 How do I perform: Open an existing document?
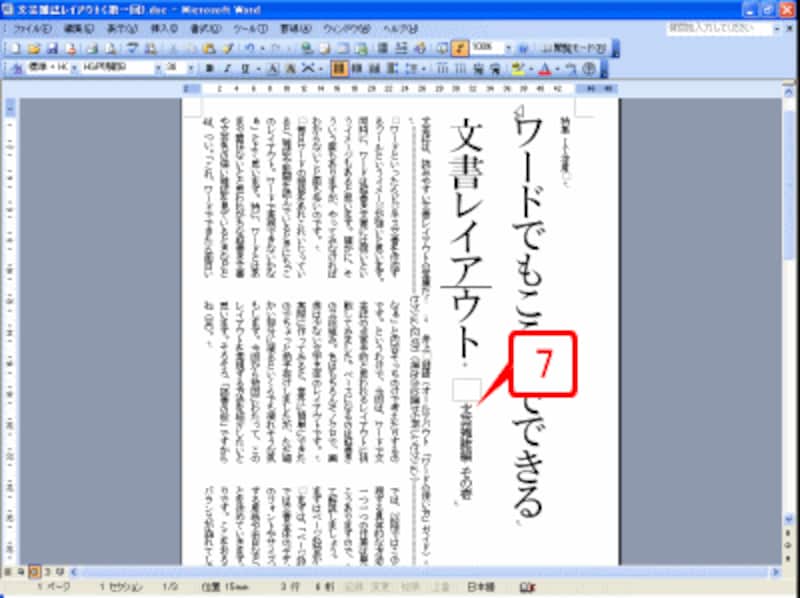point(33,44)
